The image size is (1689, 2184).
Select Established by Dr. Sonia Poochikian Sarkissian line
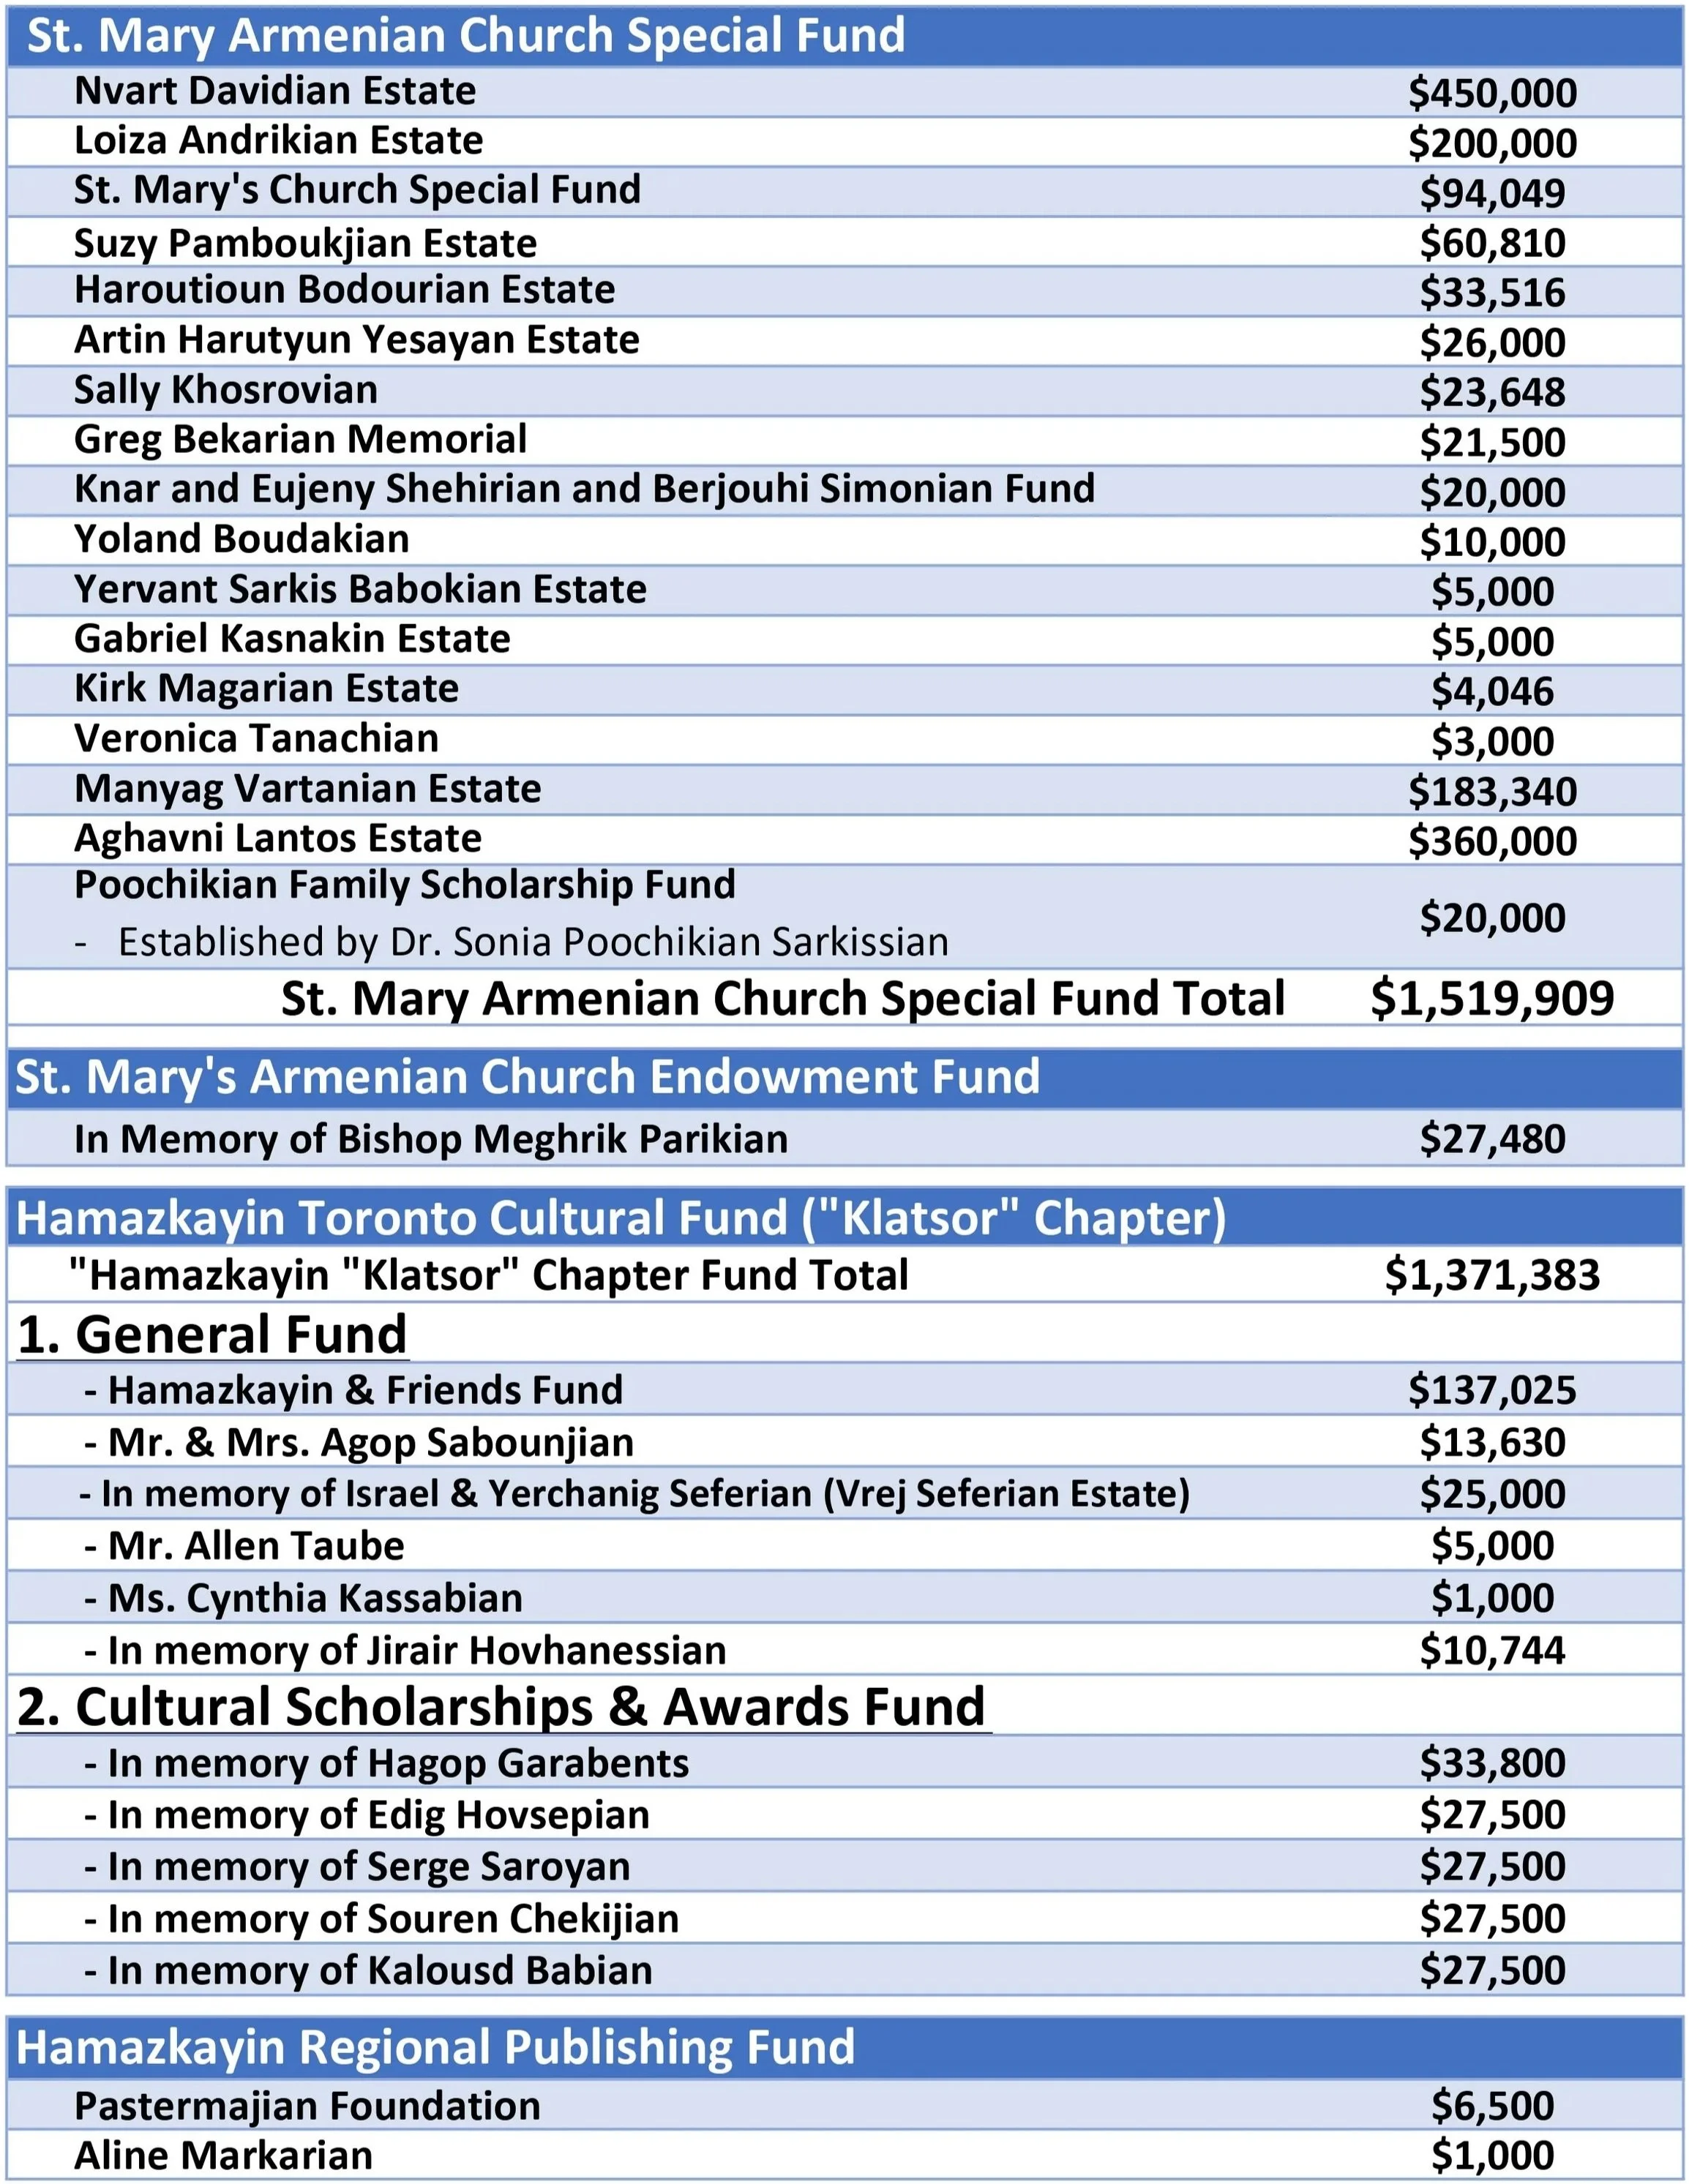click(x=532, y=942)
